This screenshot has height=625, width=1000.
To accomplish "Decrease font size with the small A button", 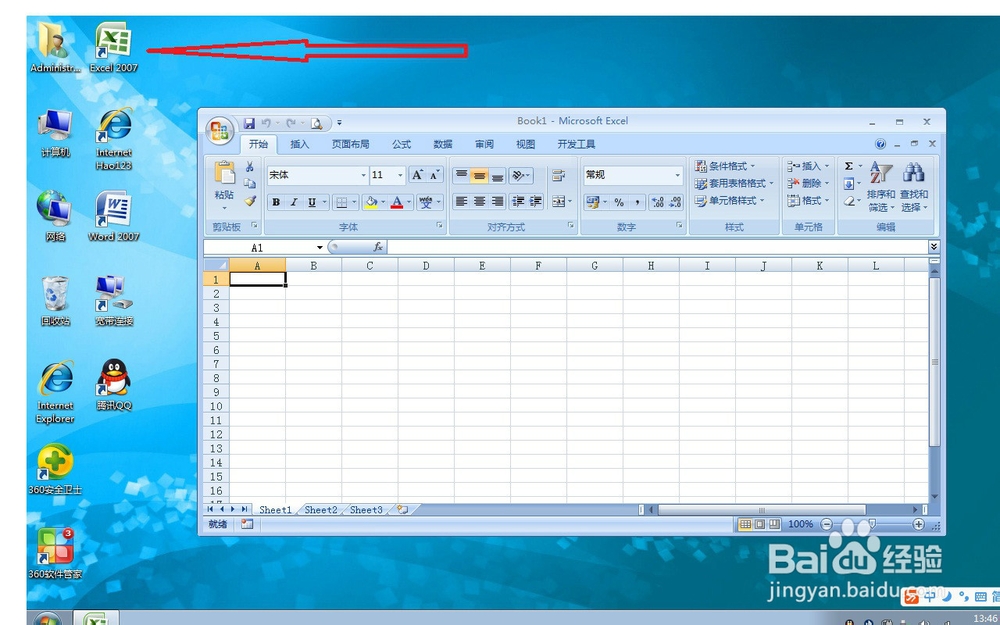I will tap(435, 175).
